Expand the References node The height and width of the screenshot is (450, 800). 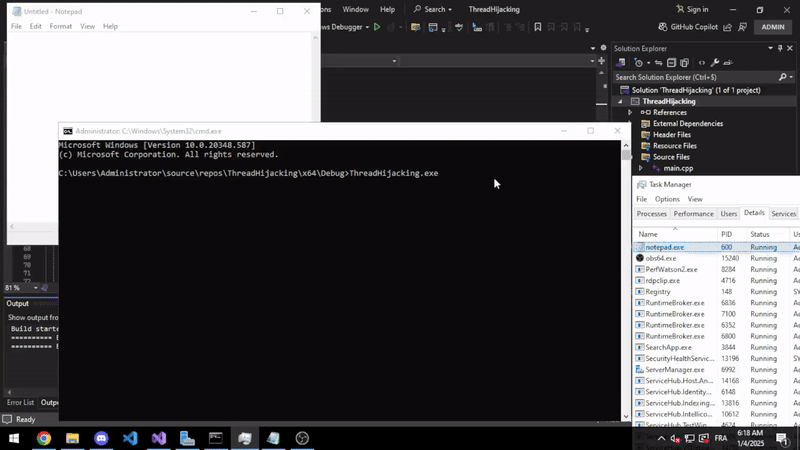coord(630,113)
